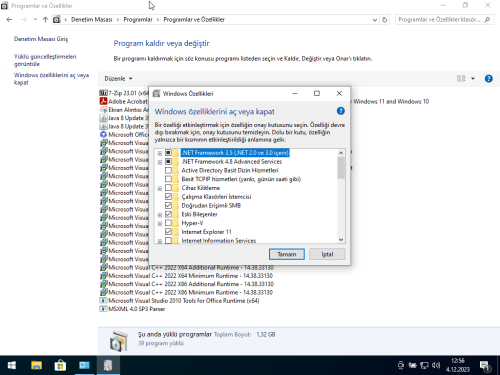
Task: Click the blue help icon in Programs toolbar
Action: pyautogui.click(x=488, y=79)
